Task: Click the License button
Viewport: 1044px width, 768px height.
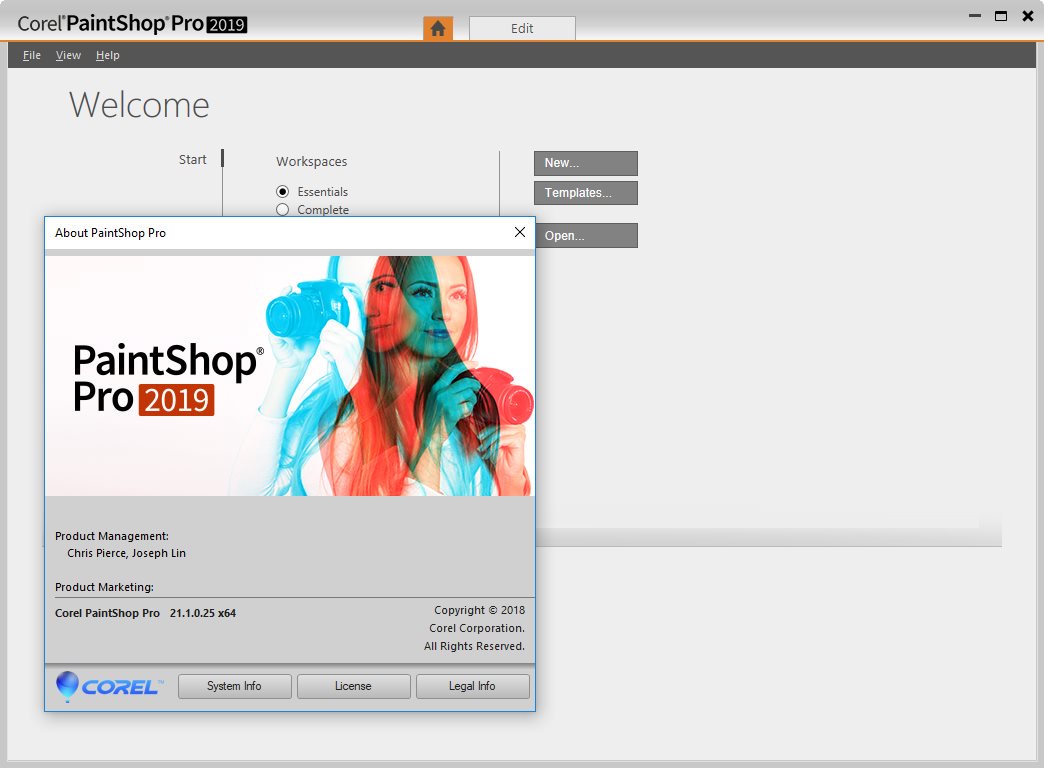Action: coord(354,686)
